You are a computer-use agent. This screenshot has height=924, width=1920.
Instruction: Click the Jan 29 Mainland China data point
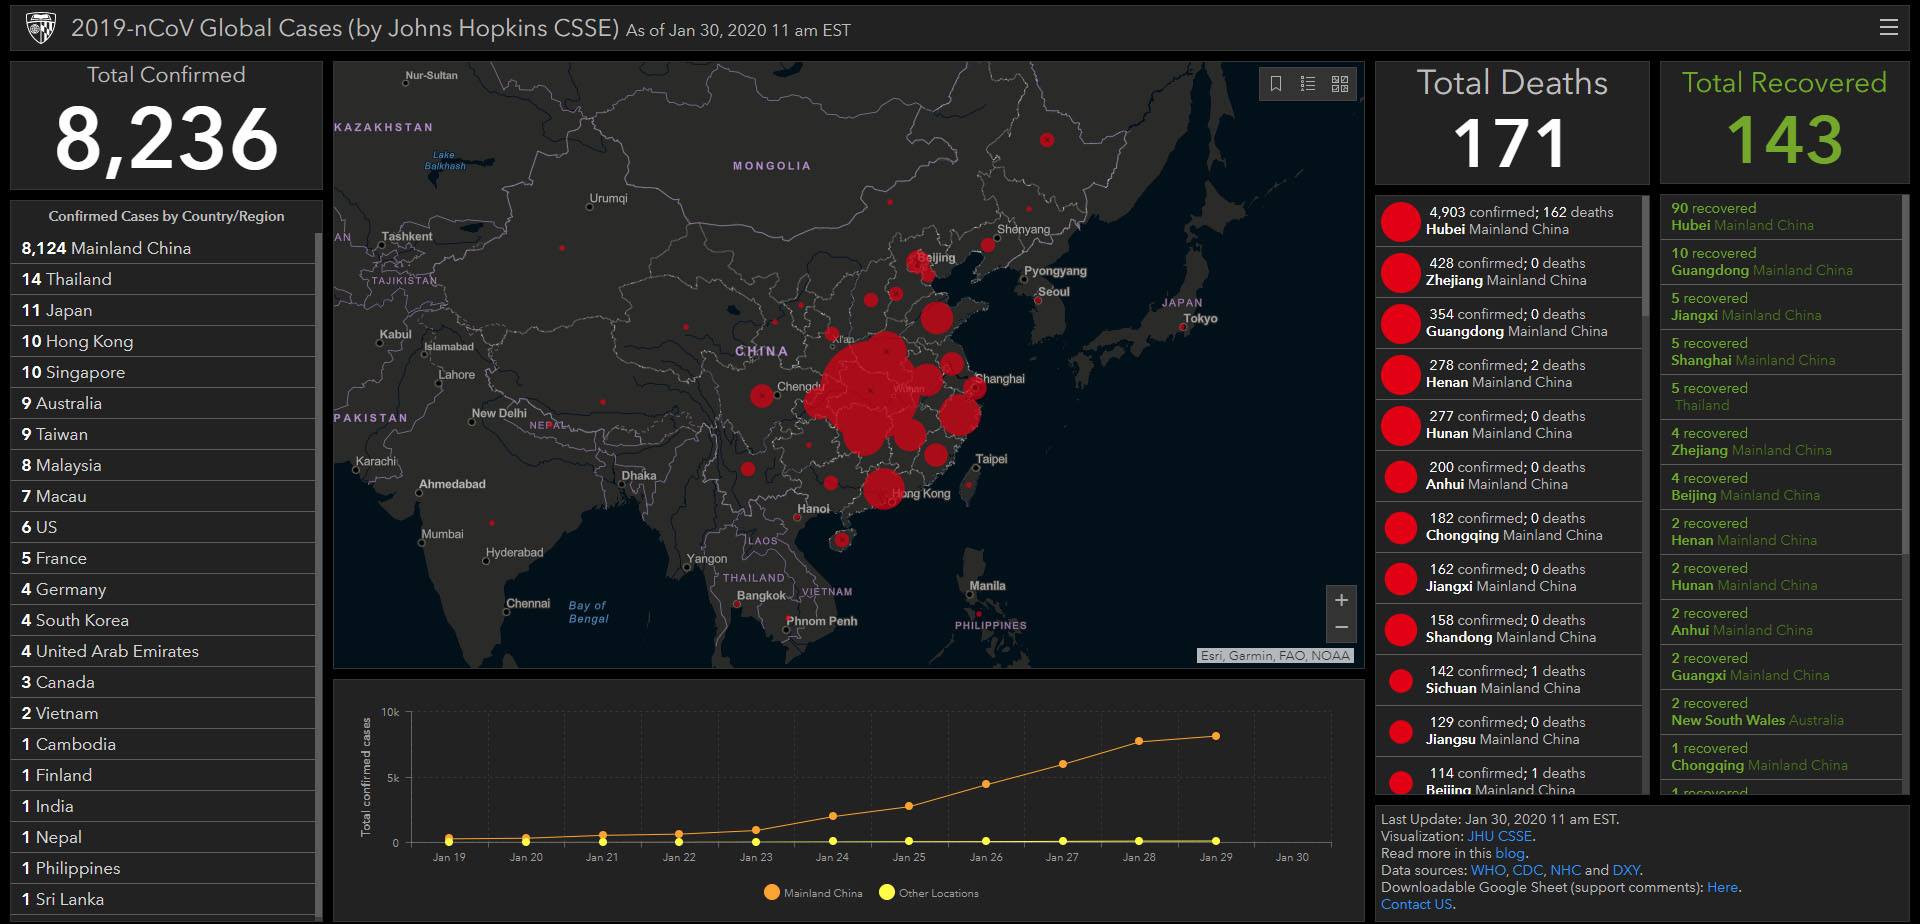[1215, 736]
